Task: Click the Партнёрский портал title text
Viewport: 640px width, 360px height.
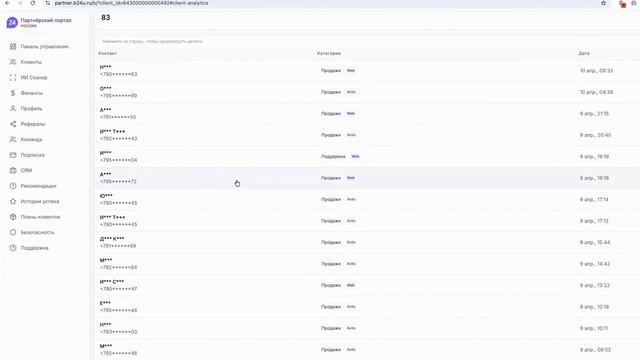Action: (46, 20)
